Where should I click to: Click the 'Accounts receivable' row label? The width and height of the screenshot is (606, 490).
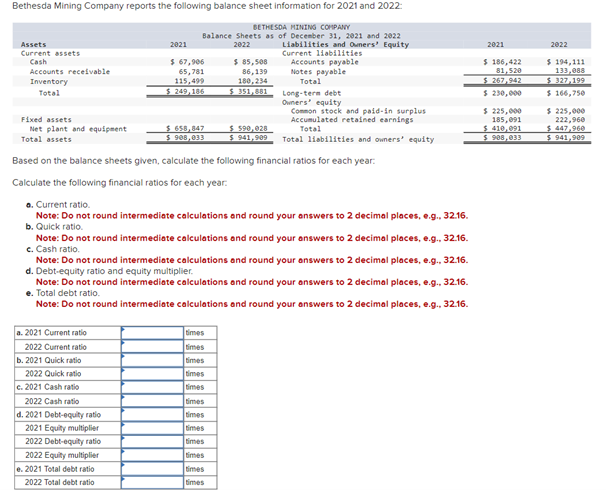point(70,72)
